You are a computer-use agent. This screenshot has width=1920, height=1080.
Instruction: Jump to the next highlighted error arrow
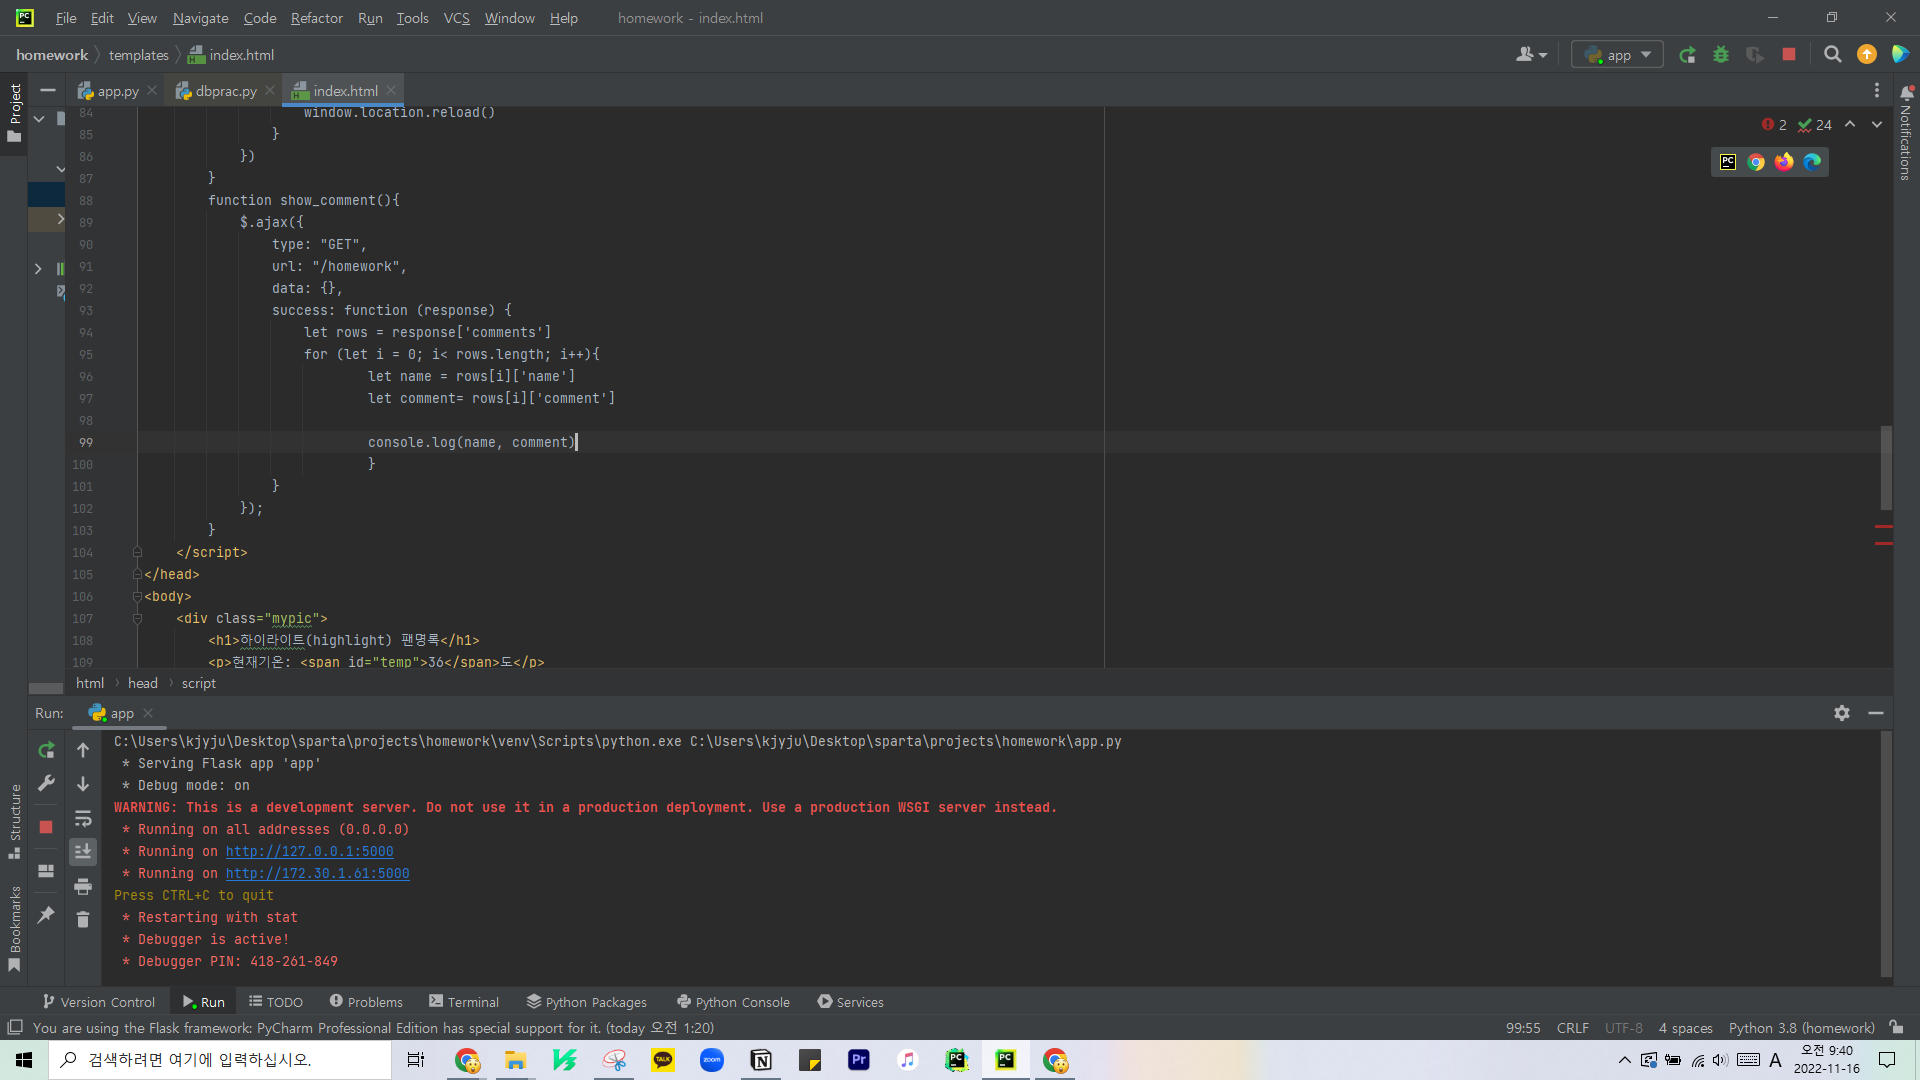[1877, 125]
